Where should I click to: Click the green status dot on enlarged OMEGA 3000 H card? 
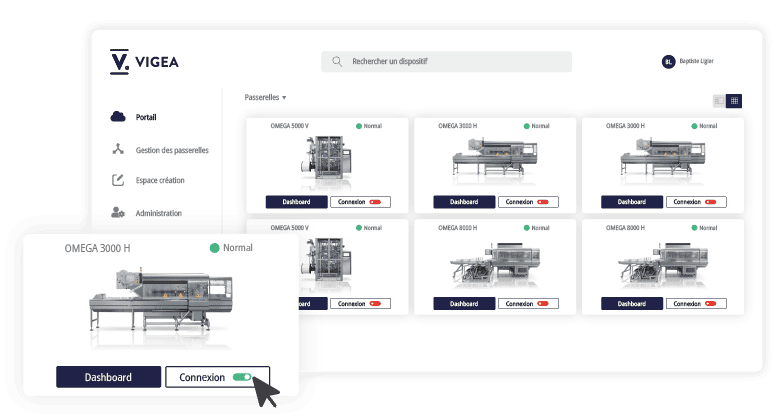(x=214, y=248)
